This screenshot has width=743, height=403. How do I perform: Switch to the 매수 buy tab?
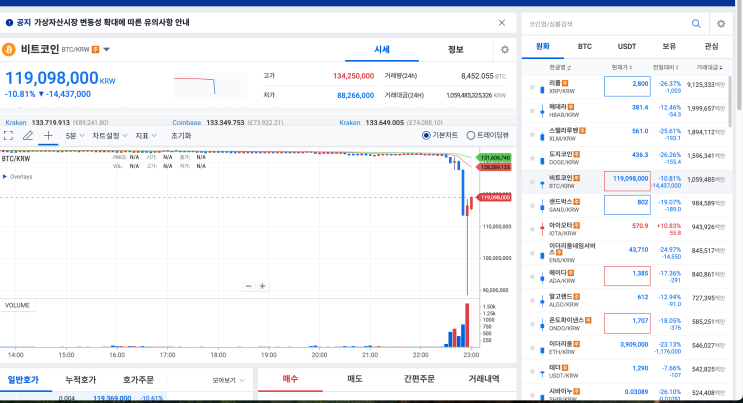point(290,379)
